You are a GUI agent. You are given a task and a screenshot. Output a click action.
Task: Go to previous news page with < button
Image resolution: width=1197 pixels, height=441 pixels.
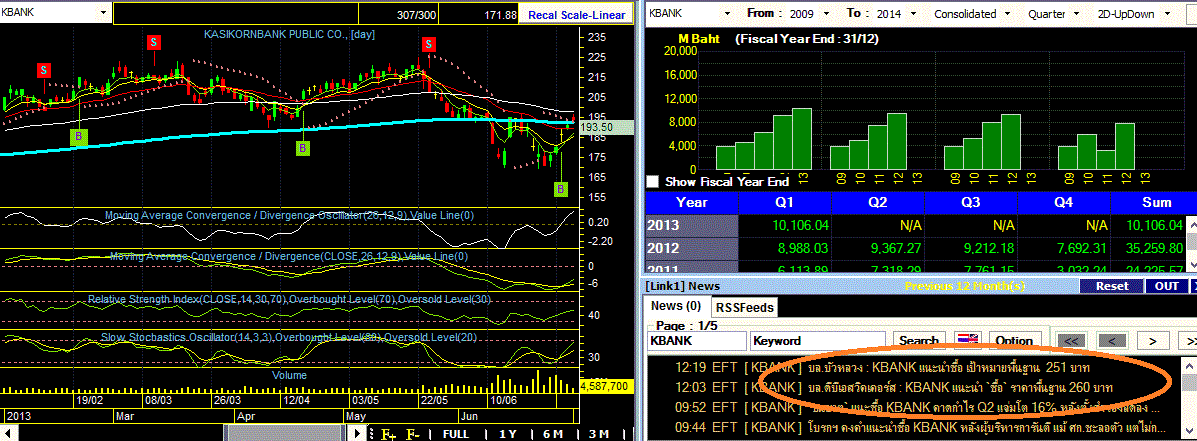point(1112,340)
